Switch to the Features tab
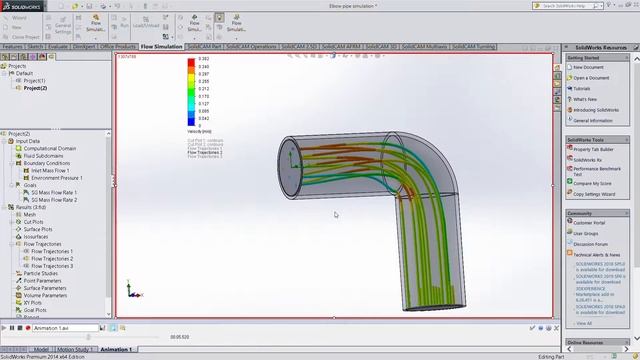 12,47
